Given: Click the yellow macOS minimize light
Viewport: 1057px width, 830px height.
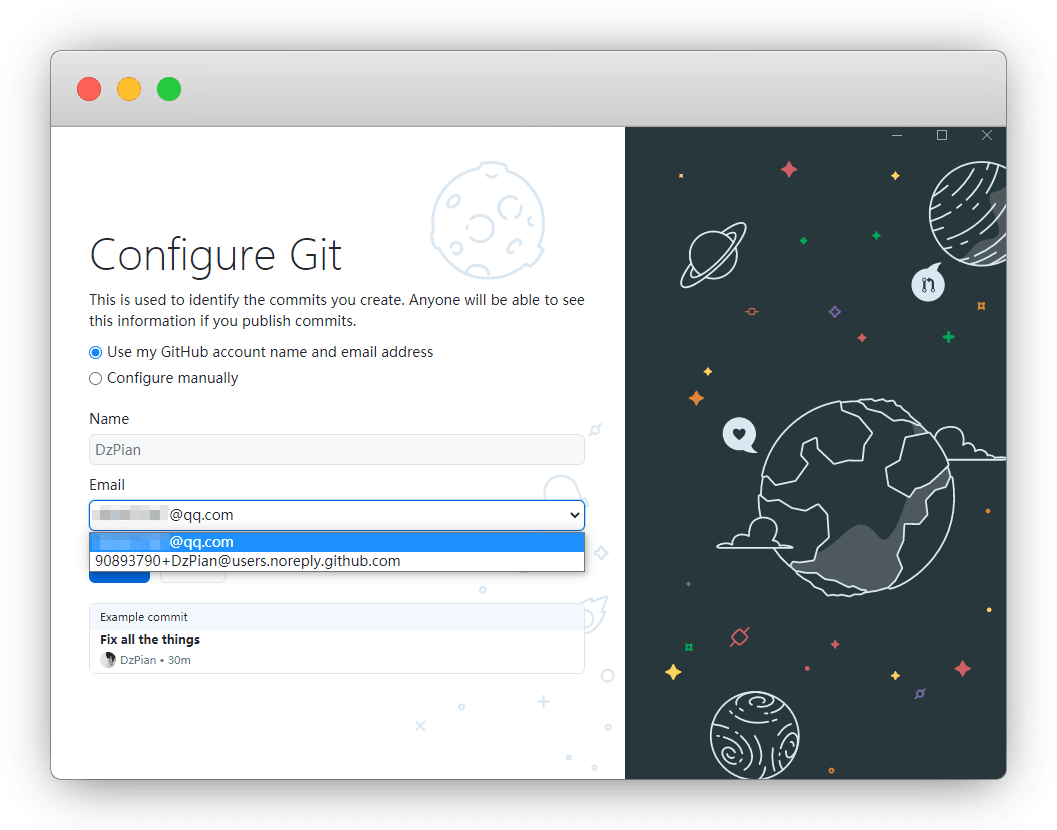Looking at the screenshot, I should pyautogui.click(x=129, y=89).
